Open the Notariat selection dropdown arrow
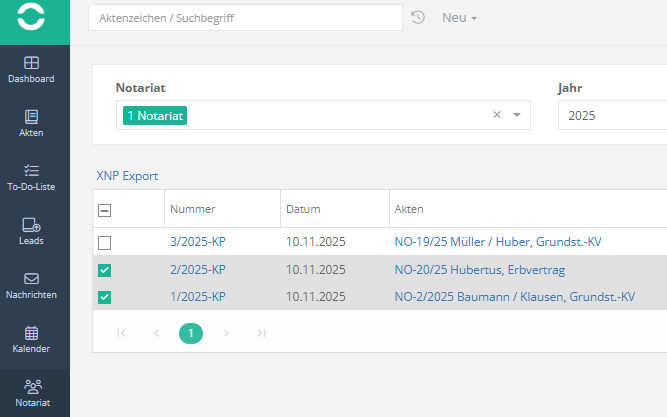667x417 pixels. [517, 115]
